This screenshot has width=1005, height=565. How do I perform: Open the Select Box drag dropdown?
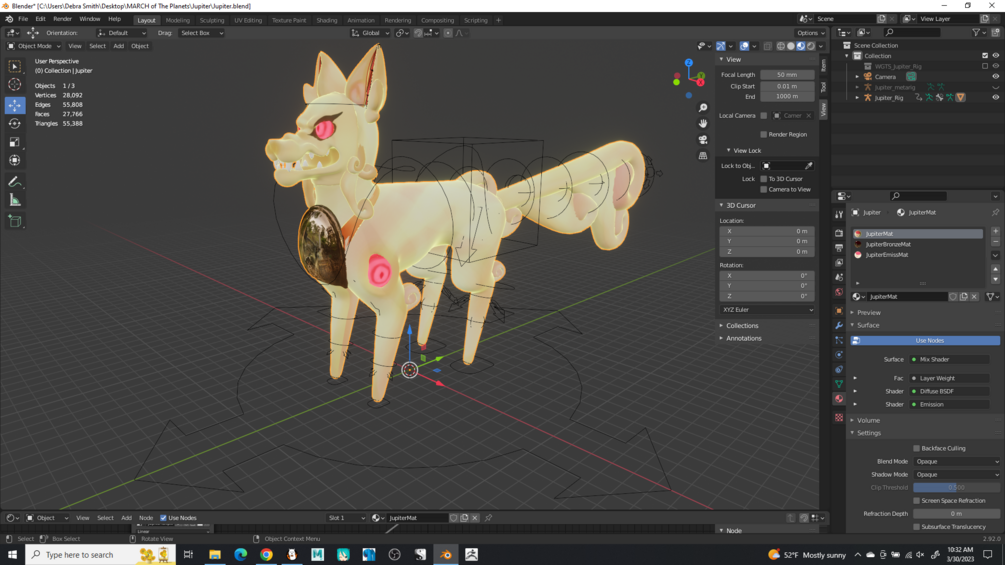(201, 33)
